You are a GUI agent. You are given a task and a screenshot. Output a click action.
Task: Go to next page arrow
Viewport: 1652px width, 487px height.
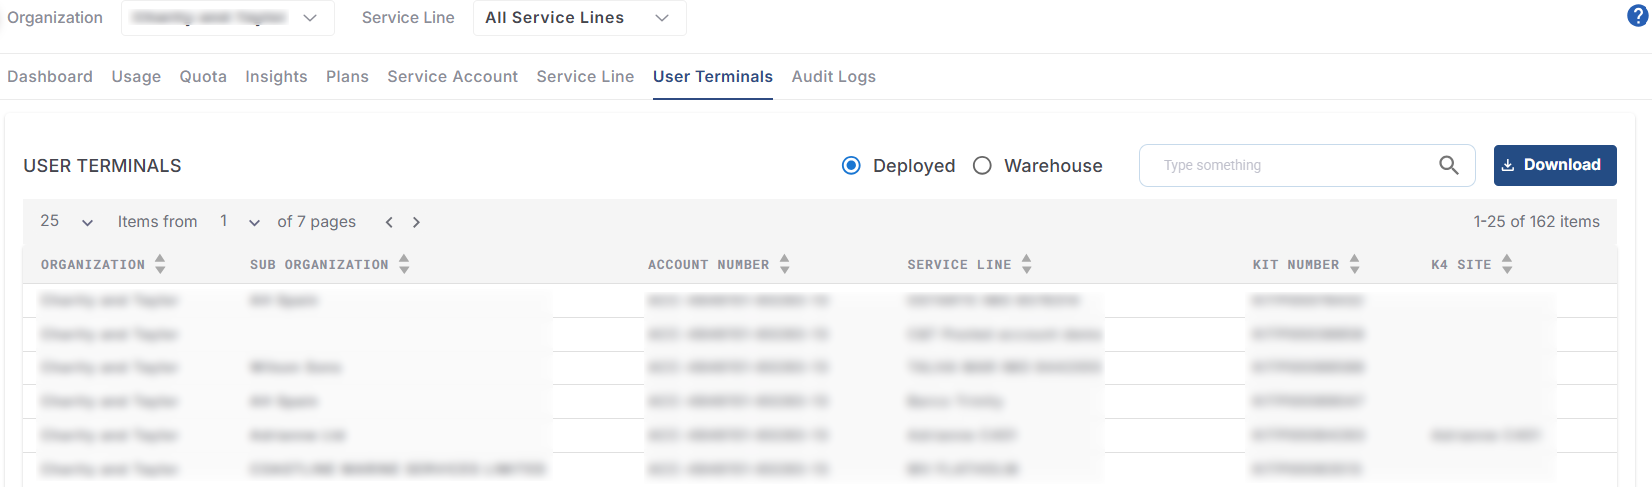416,222
